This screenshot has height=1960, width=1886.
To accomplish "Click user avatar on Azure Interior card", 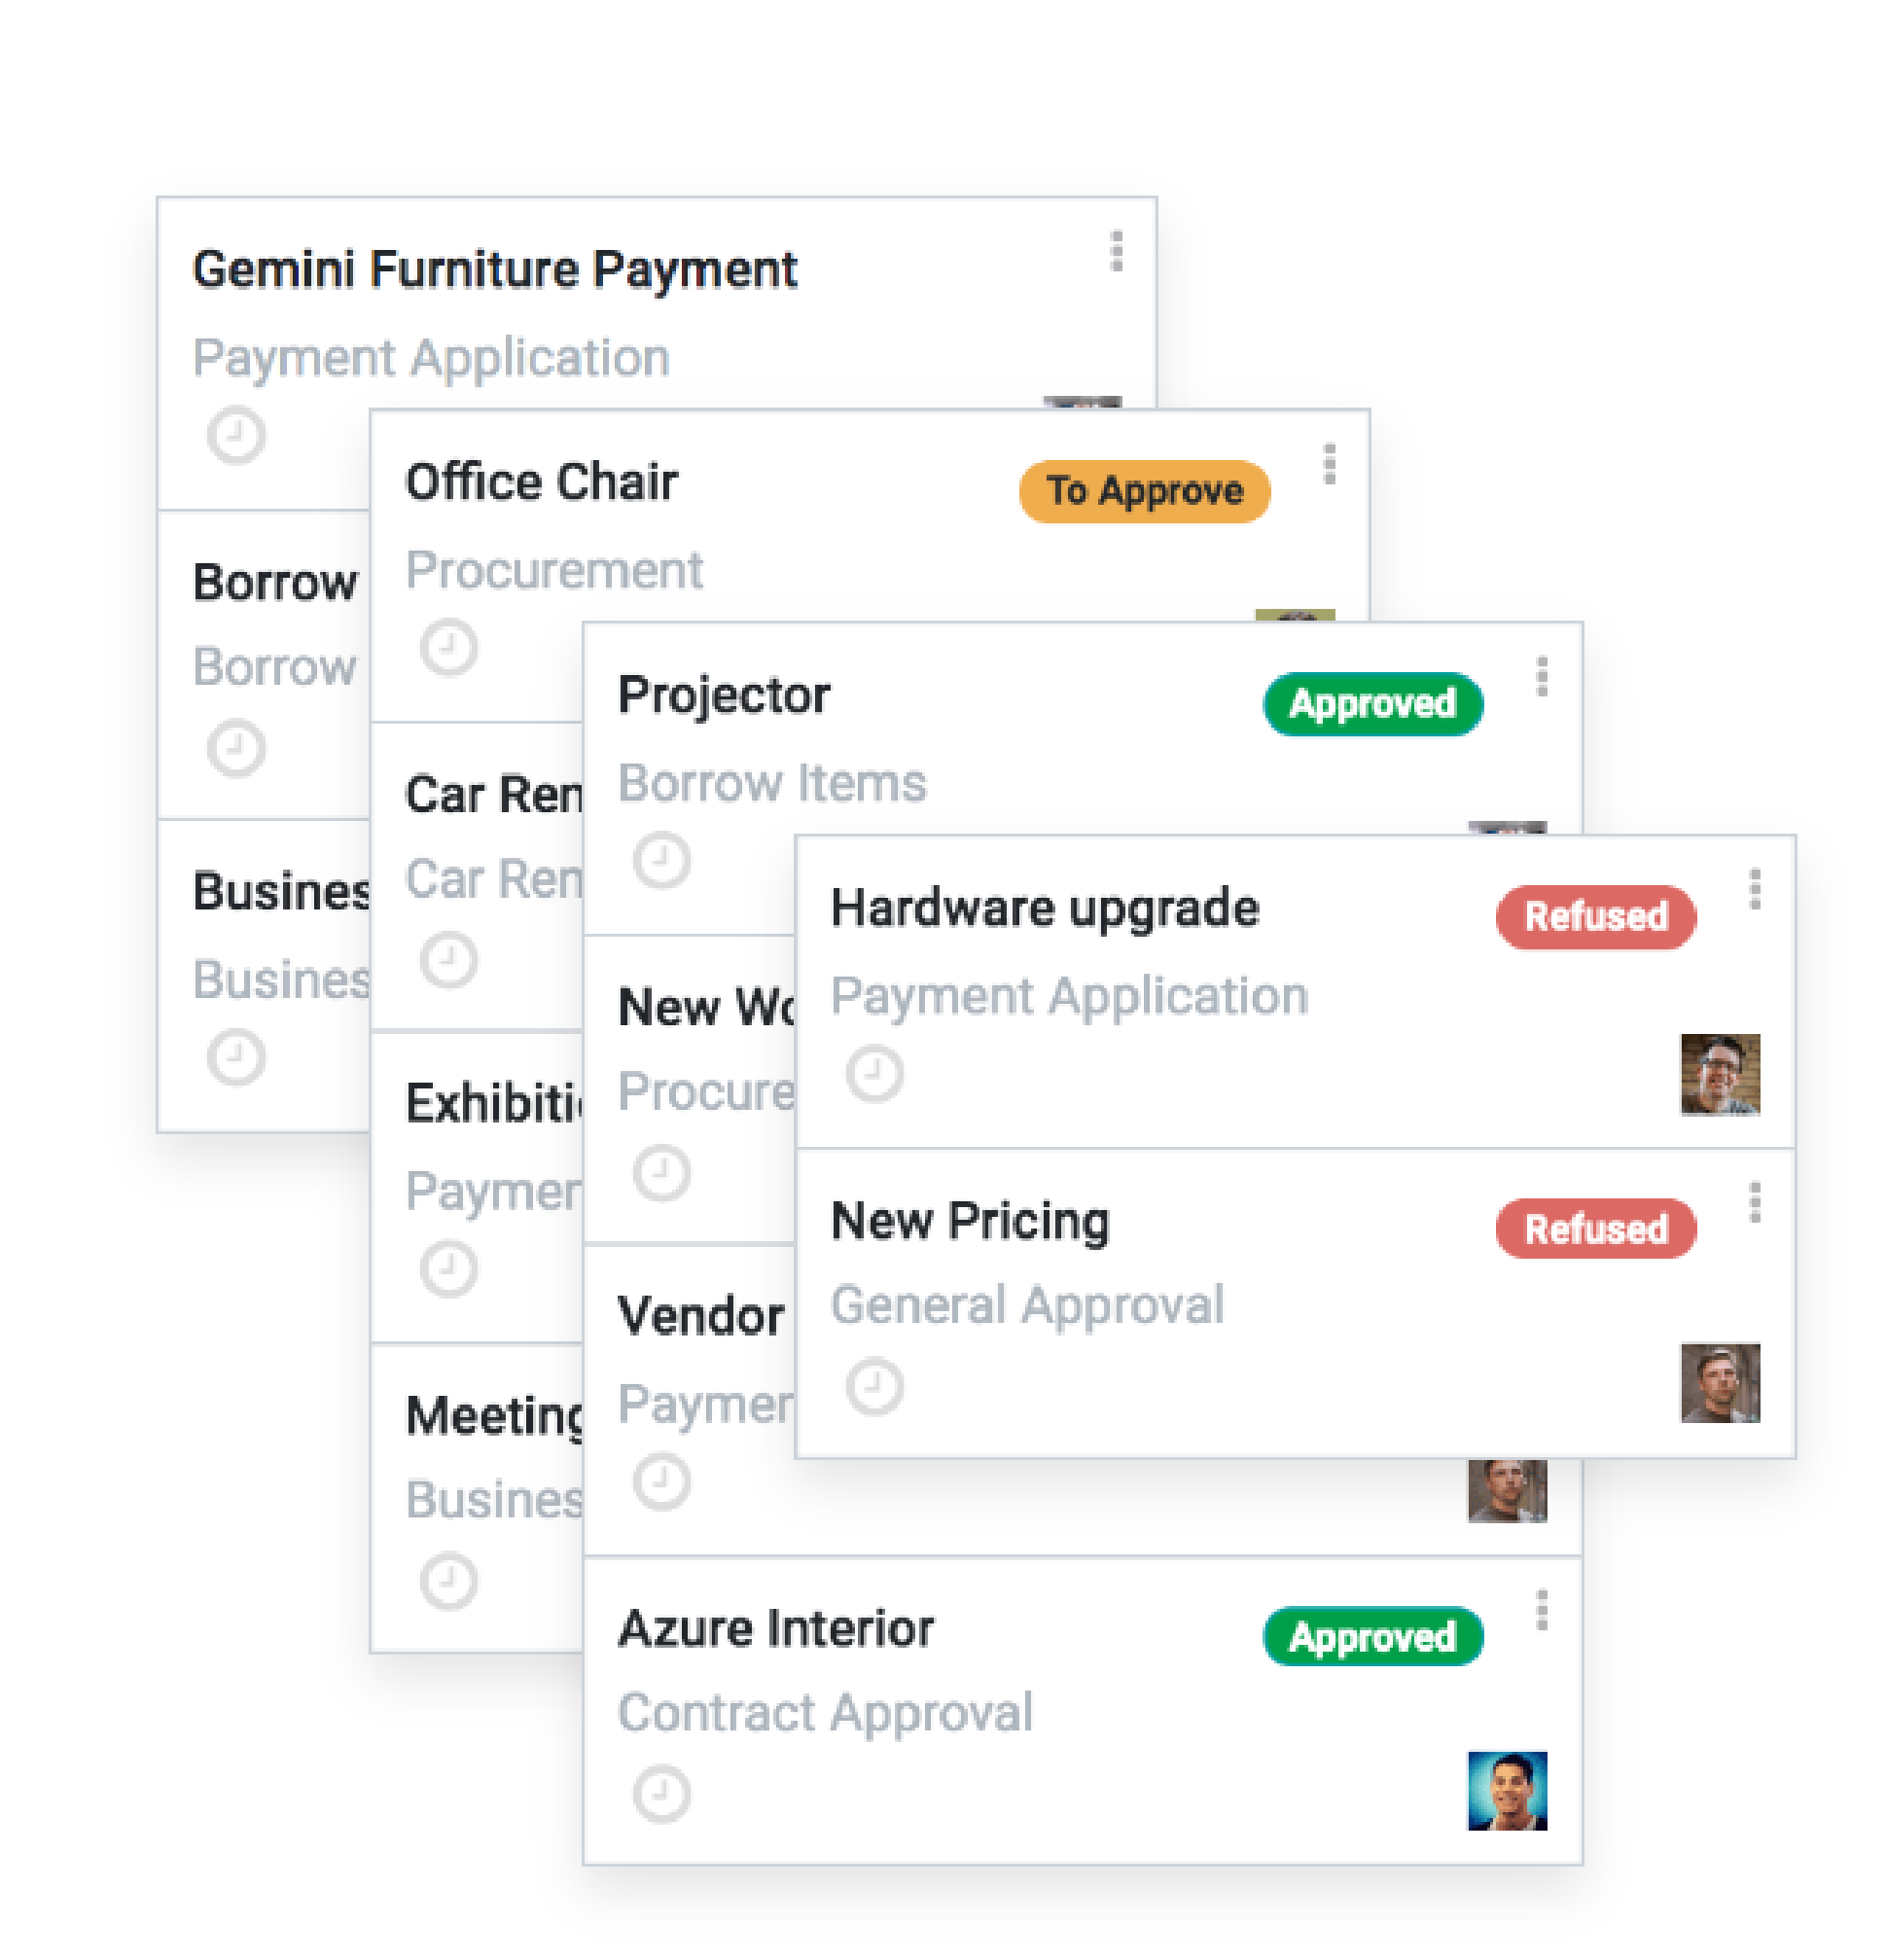I will tap(1507, 1791).
